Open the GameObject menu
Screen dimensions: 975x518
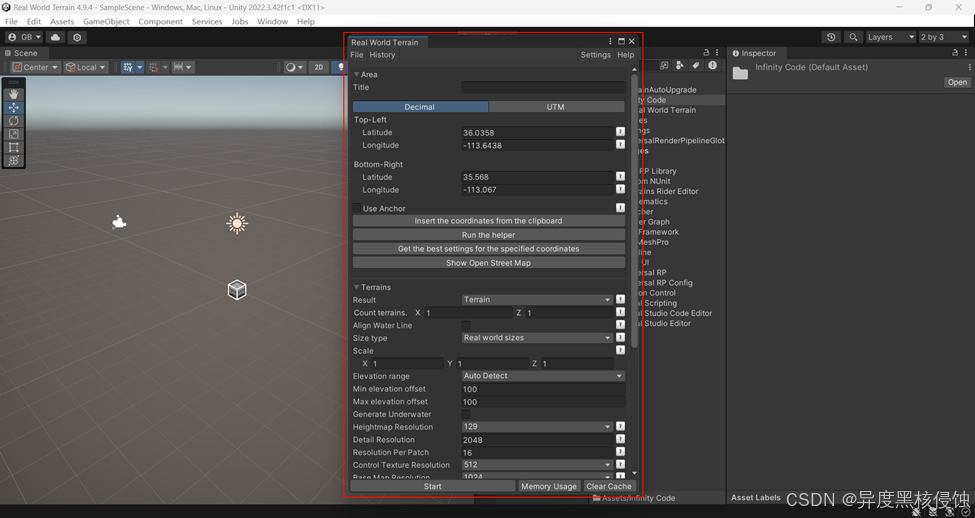click(x=106, y=21)
